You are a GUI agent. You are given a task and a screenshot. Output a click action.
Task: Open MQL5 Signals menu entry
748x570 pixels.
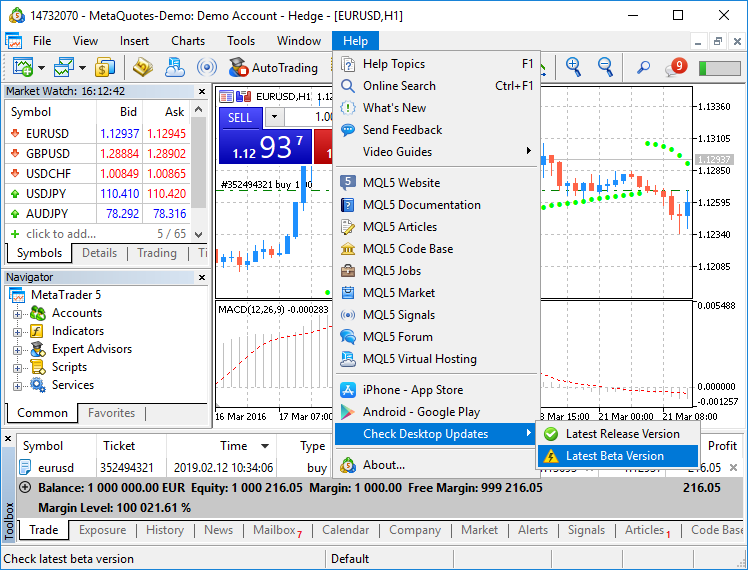(x=437, y=315)
